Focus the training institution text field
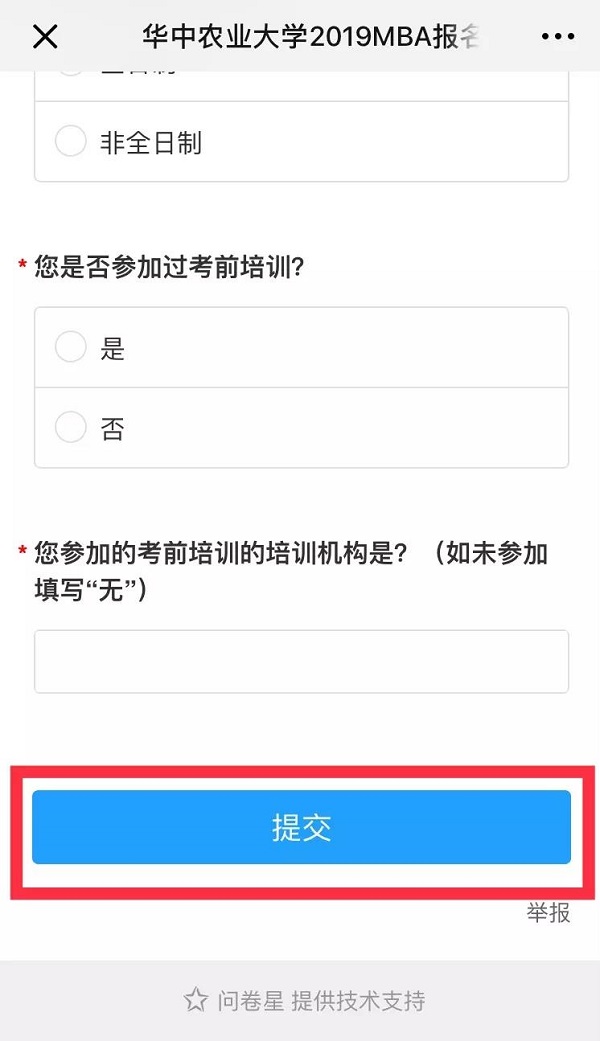 point(301,661)
